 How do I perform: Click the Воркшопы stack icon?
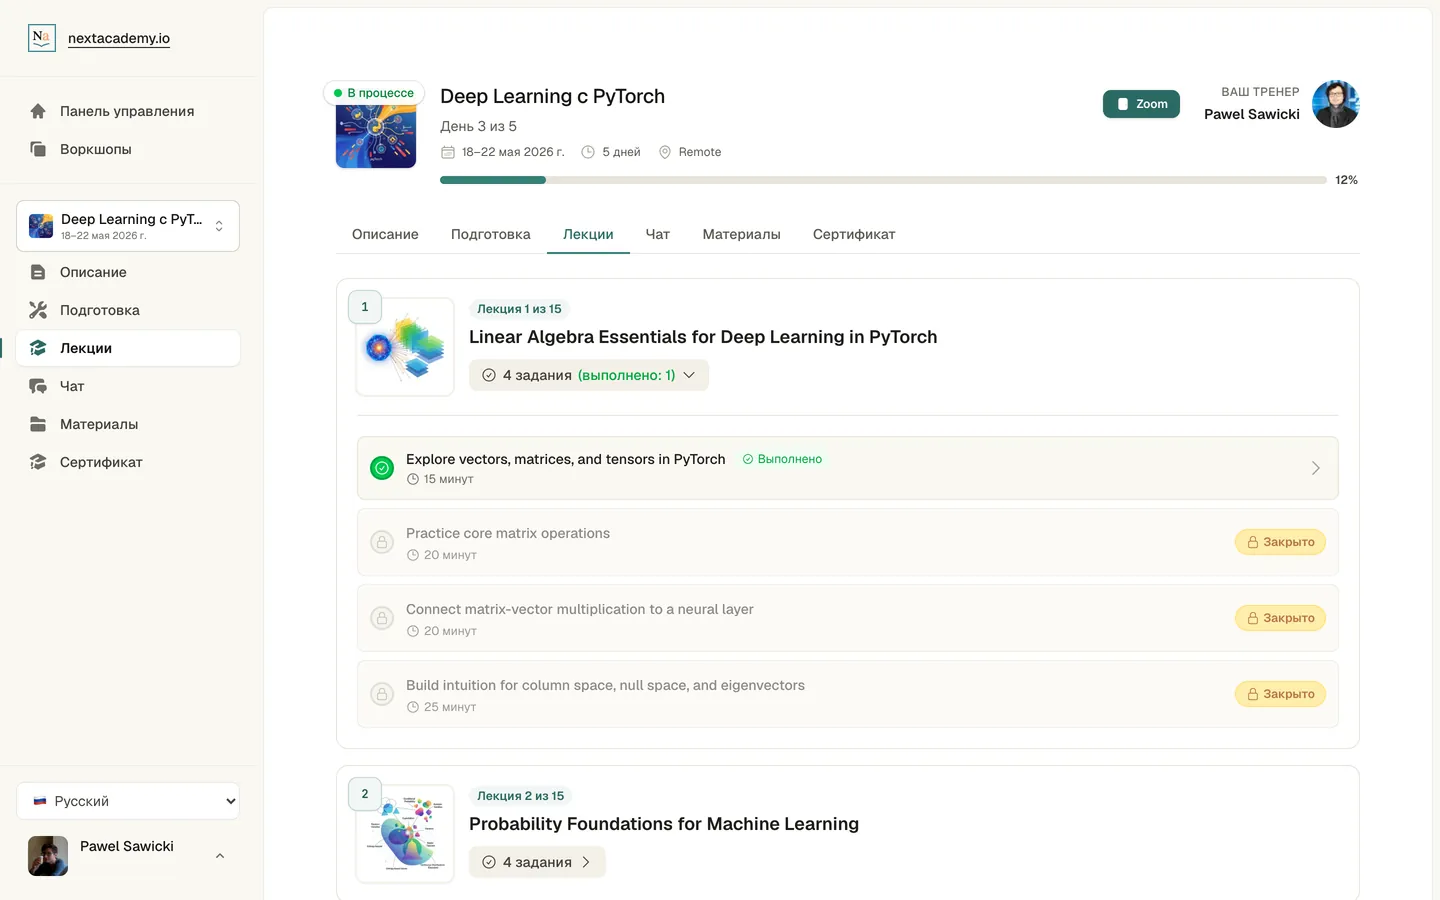pyautogui.click(x=38, y=149)
